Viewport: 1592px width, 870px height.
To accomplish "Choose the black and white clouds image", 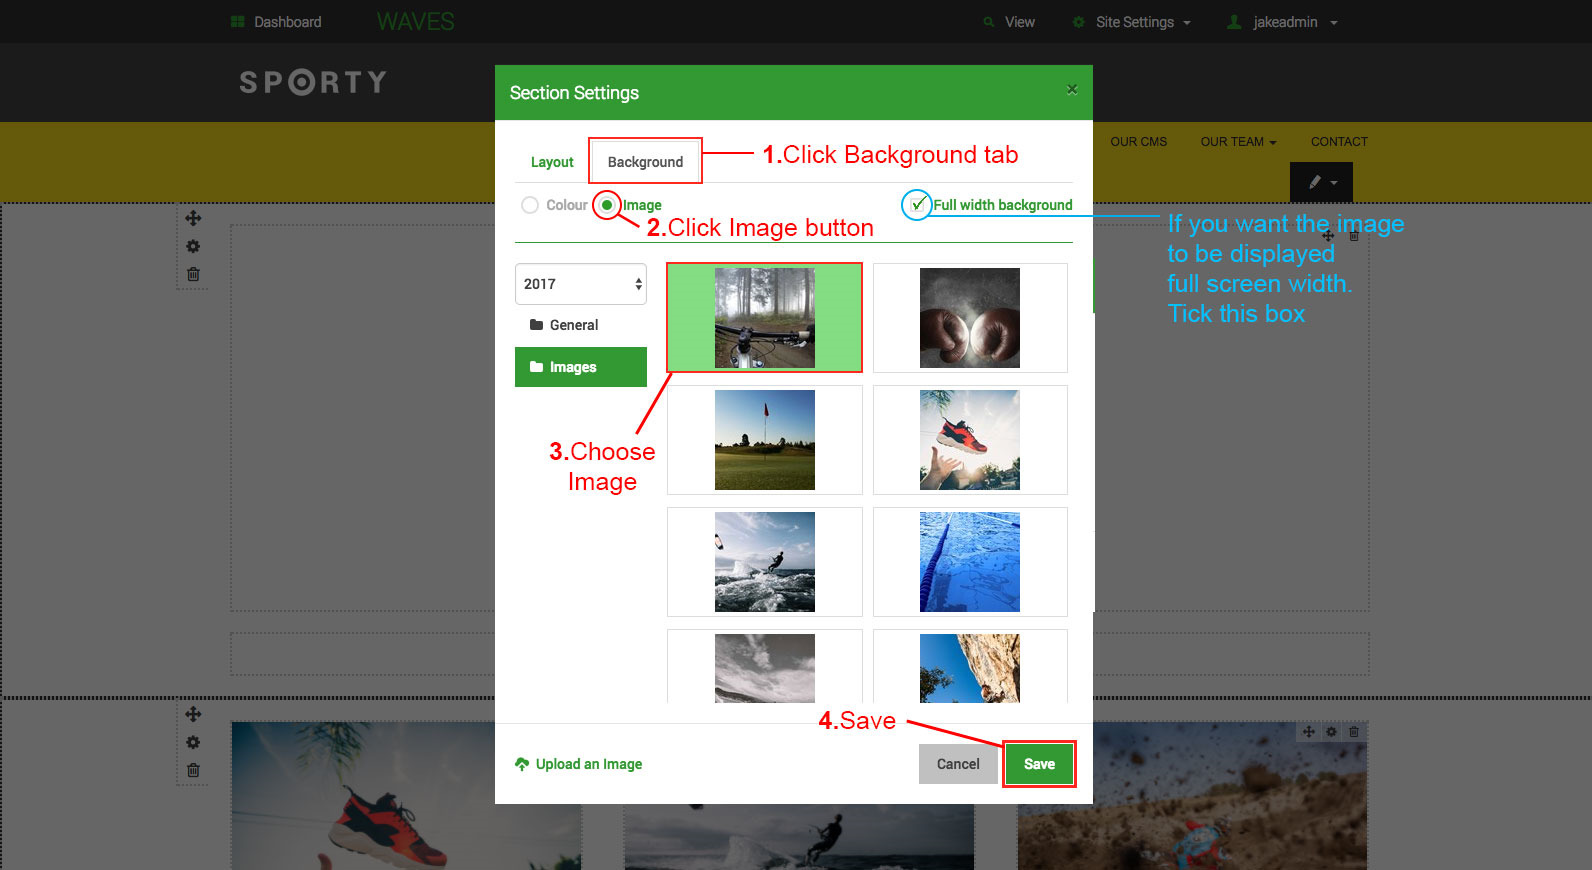I will click(x=764, y=667).
